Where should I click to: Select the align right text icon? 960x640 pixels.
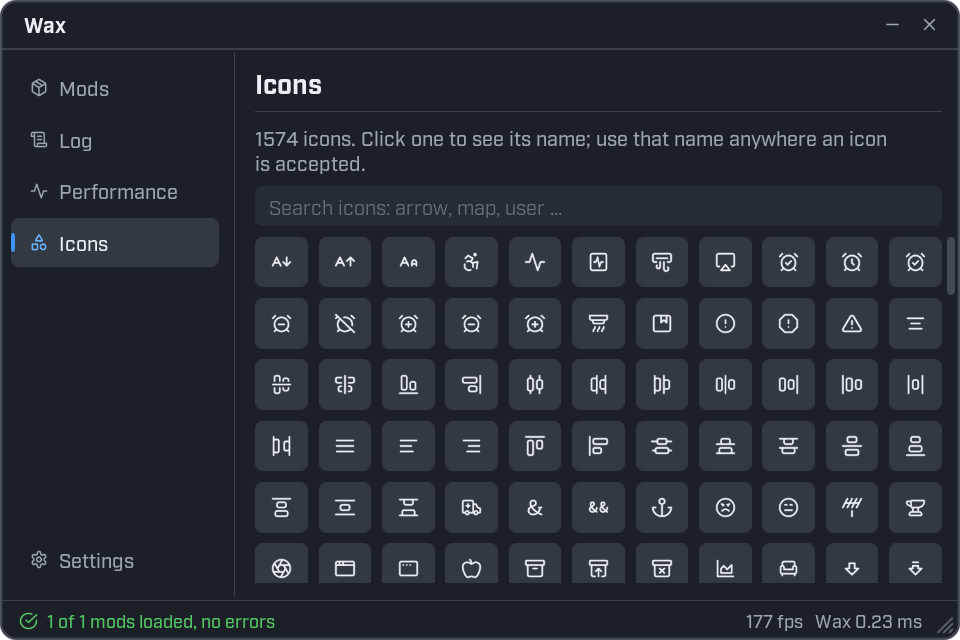click(x=471, y=446)
